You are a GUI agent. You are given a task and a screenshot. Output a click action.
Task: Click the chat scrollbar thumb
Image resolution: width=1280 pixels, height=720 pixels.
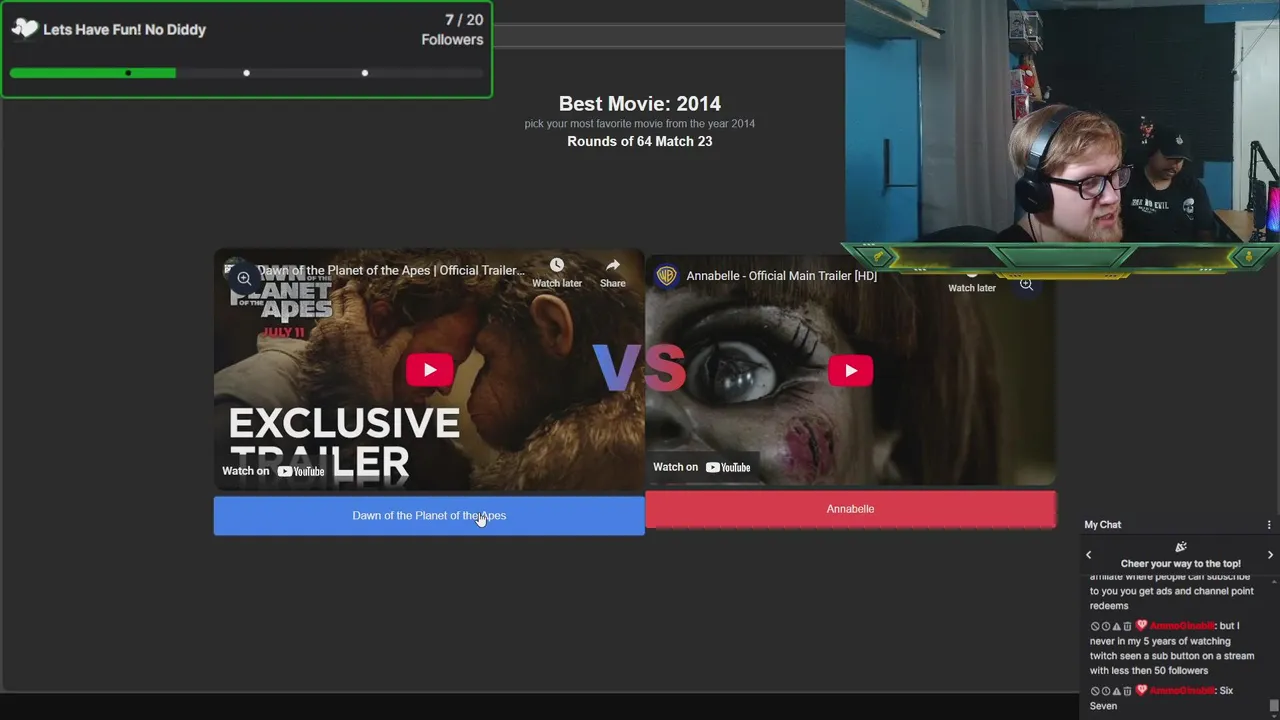coord(1273,706)
